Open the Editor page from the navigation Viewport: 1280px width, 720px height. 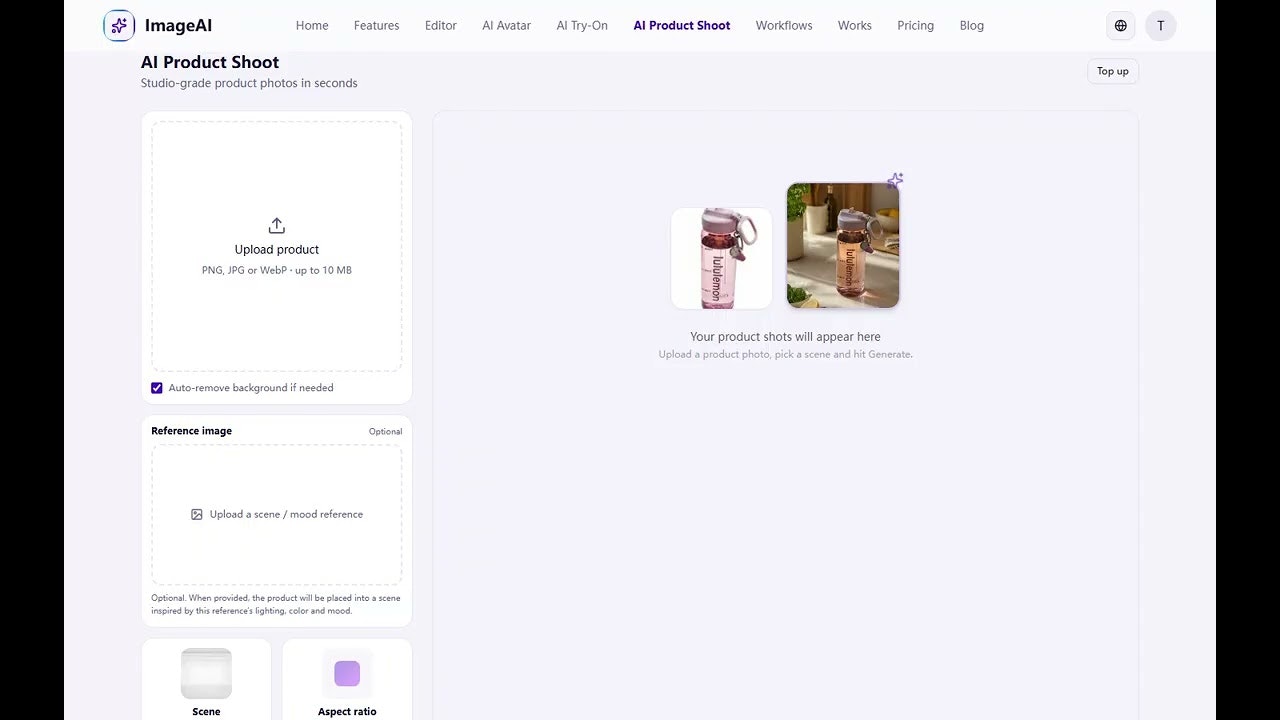[x=440, y=25]
